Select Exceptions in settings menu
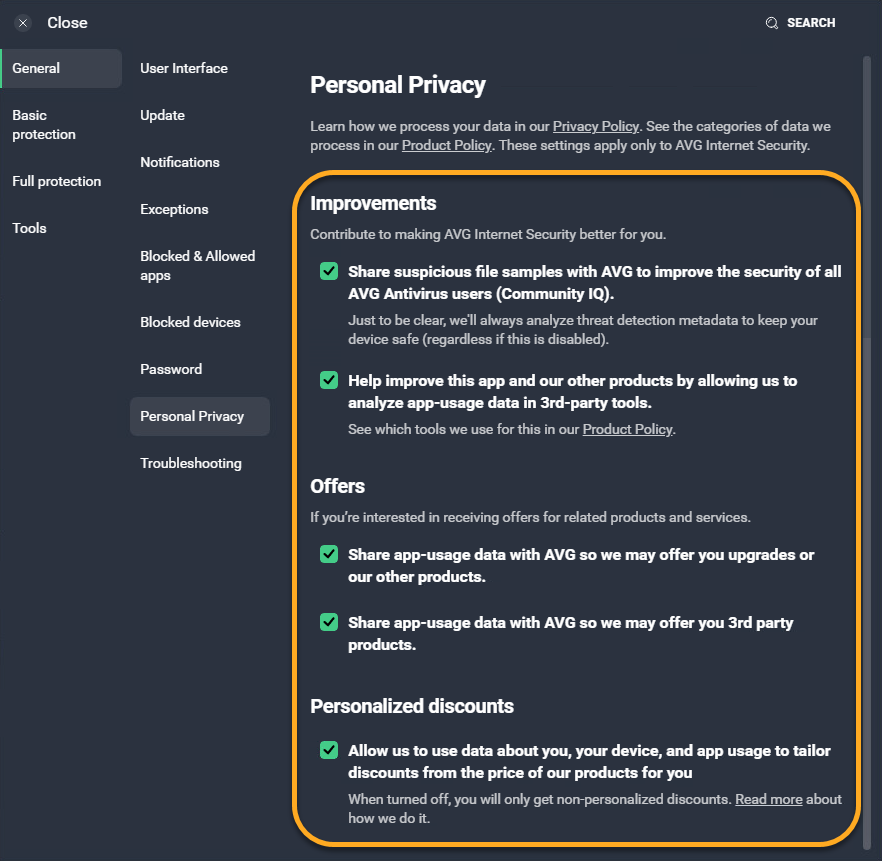 [x=175, y=209]
